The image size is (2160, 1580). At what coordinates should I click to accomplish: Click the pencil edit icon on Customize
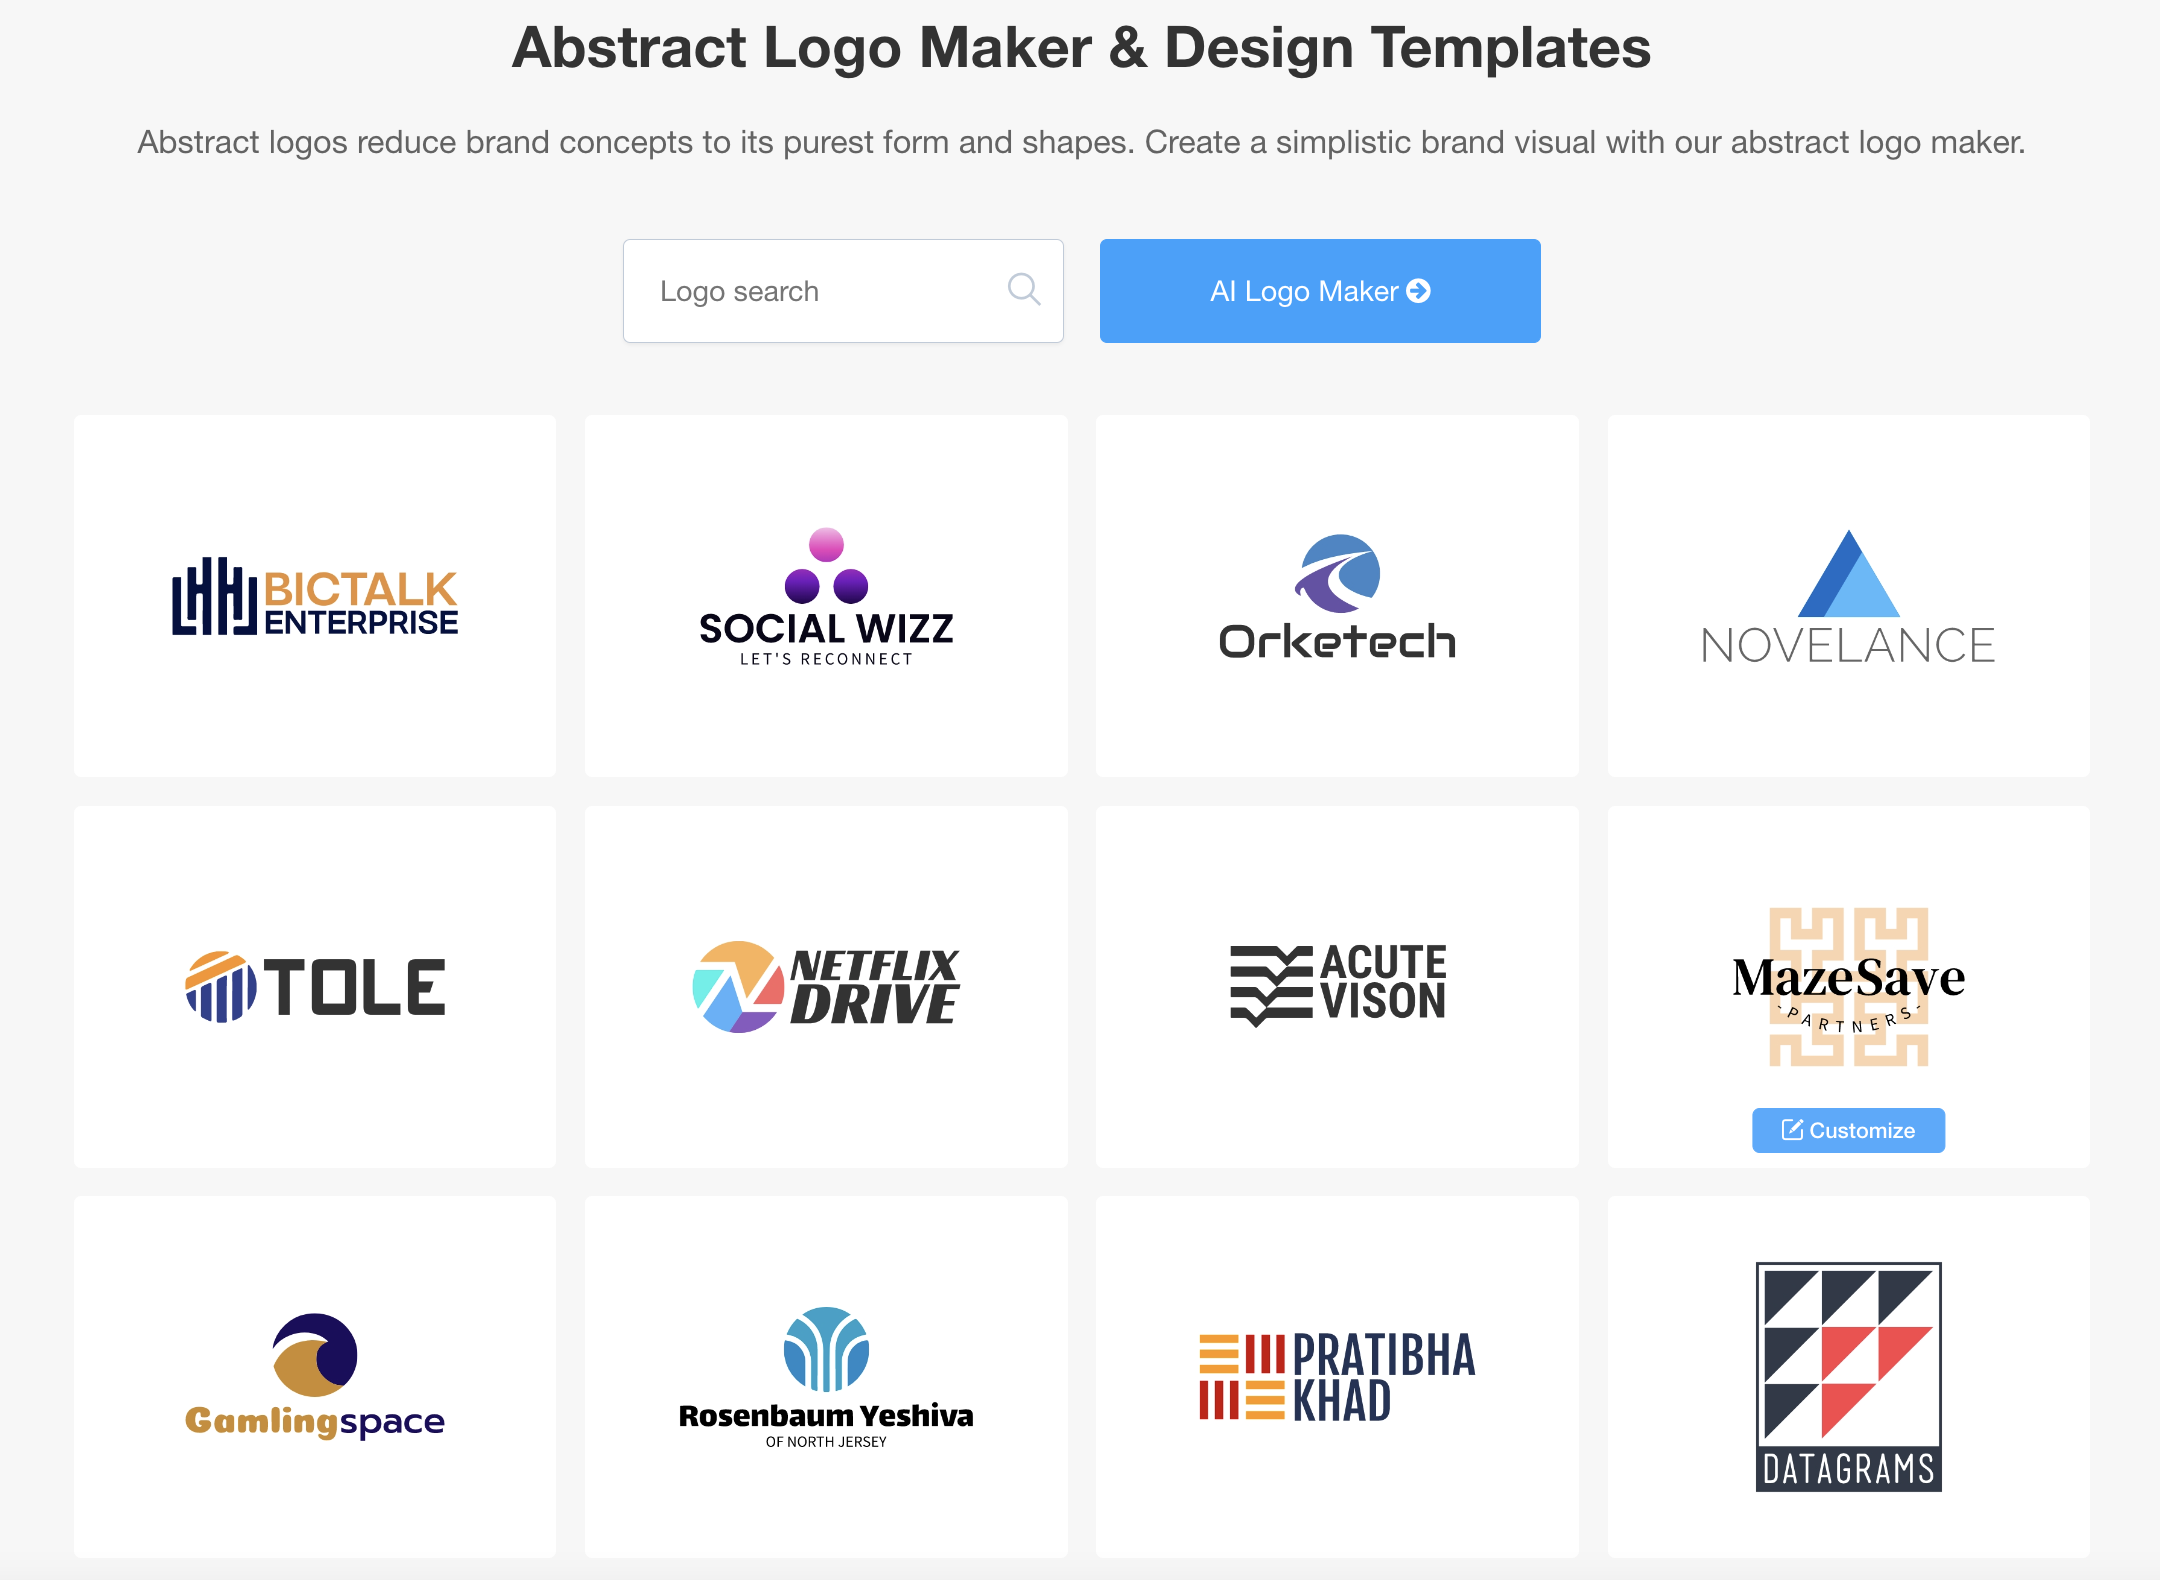point(1792,1130)
